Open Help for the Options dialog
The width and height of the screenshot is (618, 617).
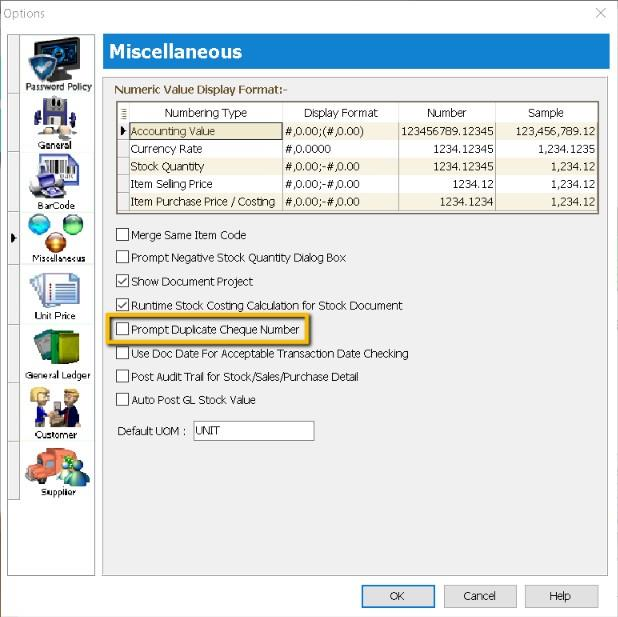pos(560,596)
